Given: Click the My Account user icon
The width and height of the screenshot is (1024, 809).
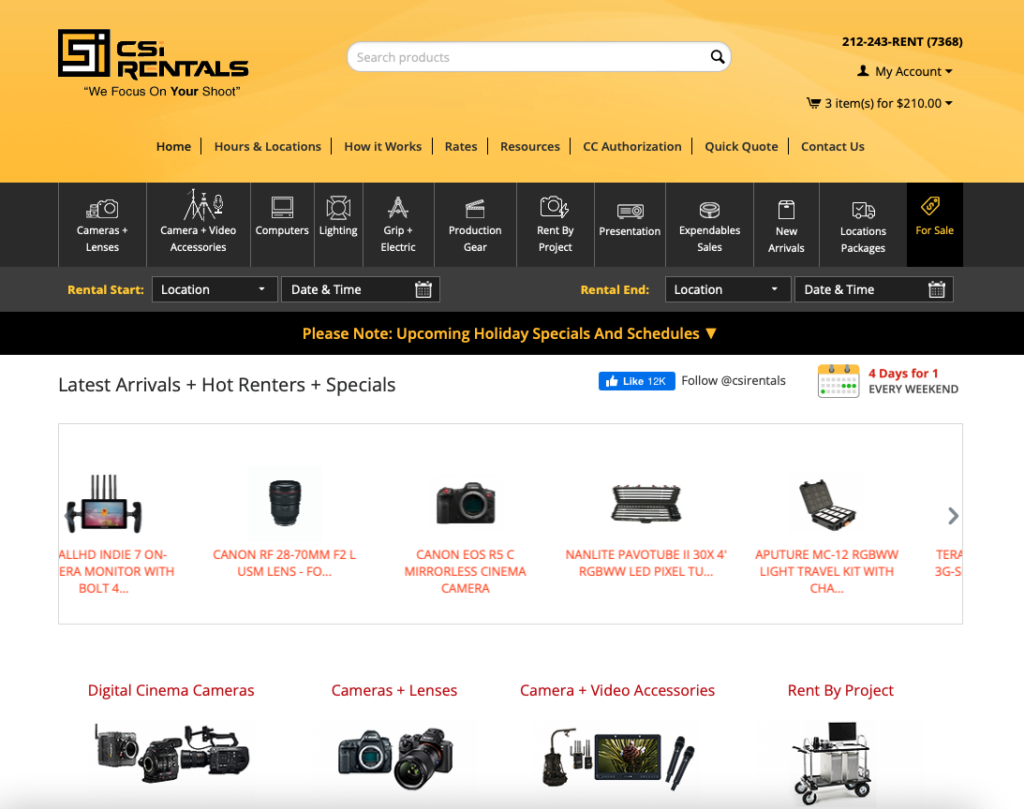Looking at the screenshot, I should (863, 71).
